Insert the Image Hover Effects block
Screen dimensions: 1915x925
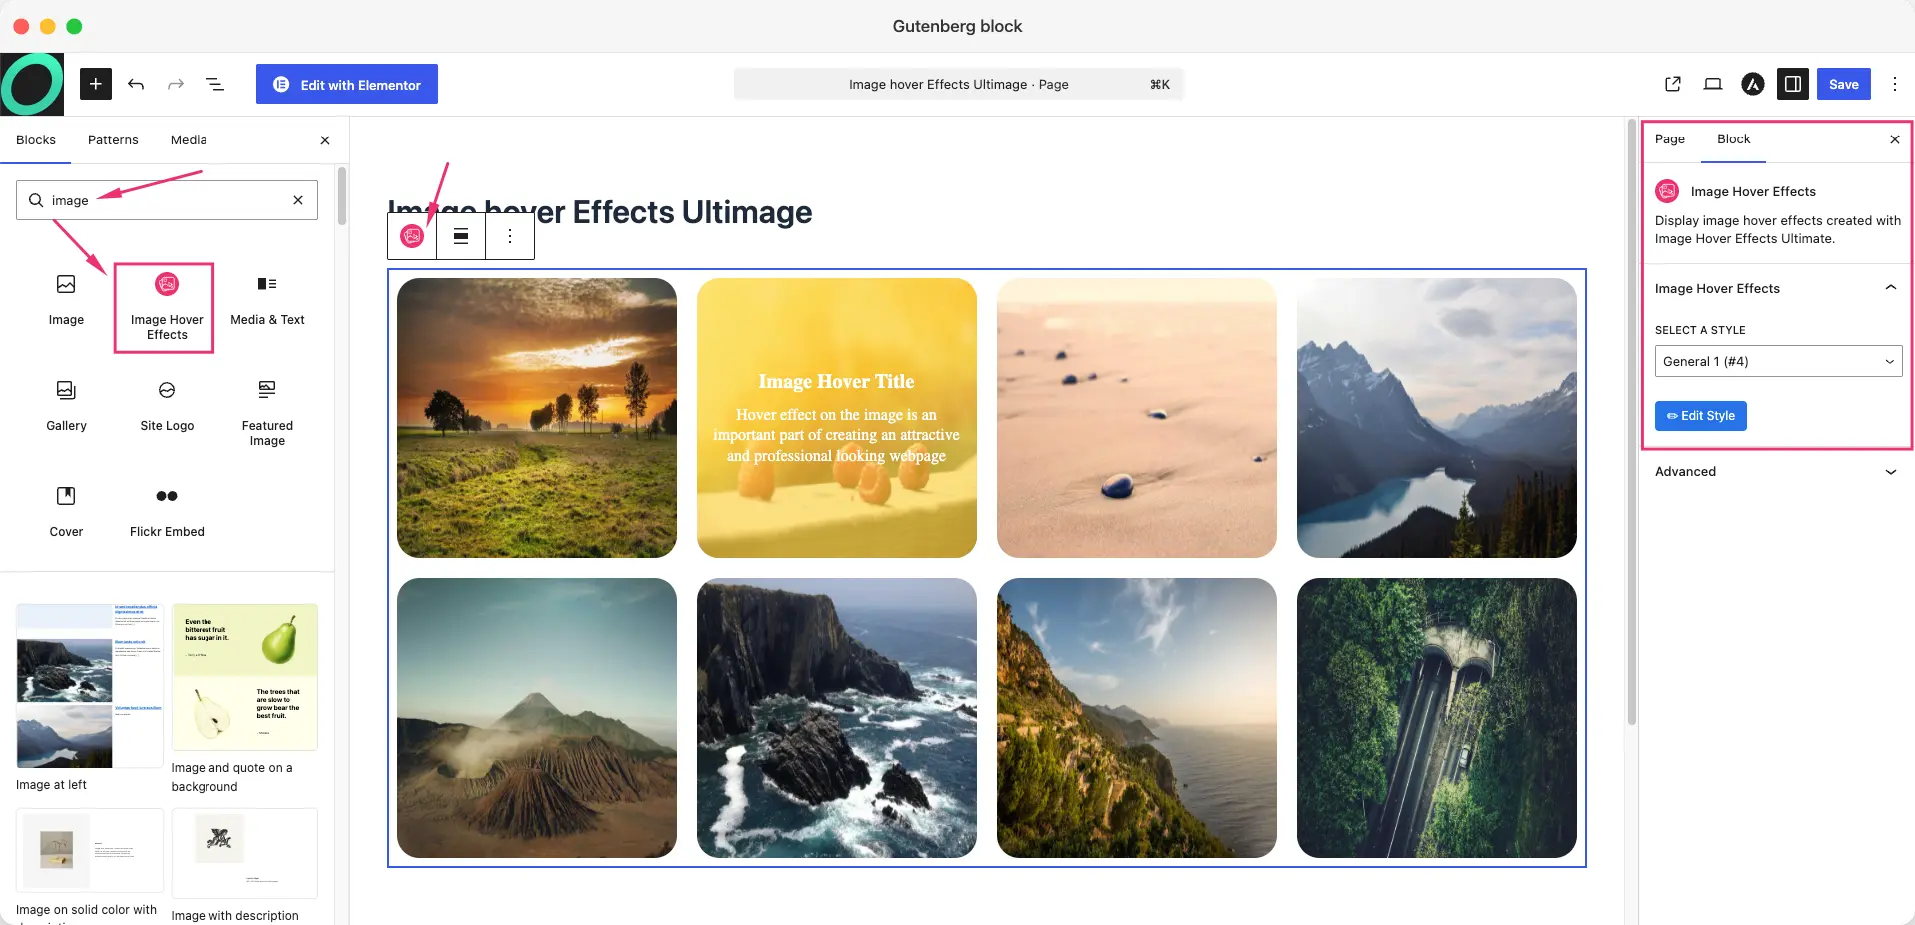pos(166,308)
